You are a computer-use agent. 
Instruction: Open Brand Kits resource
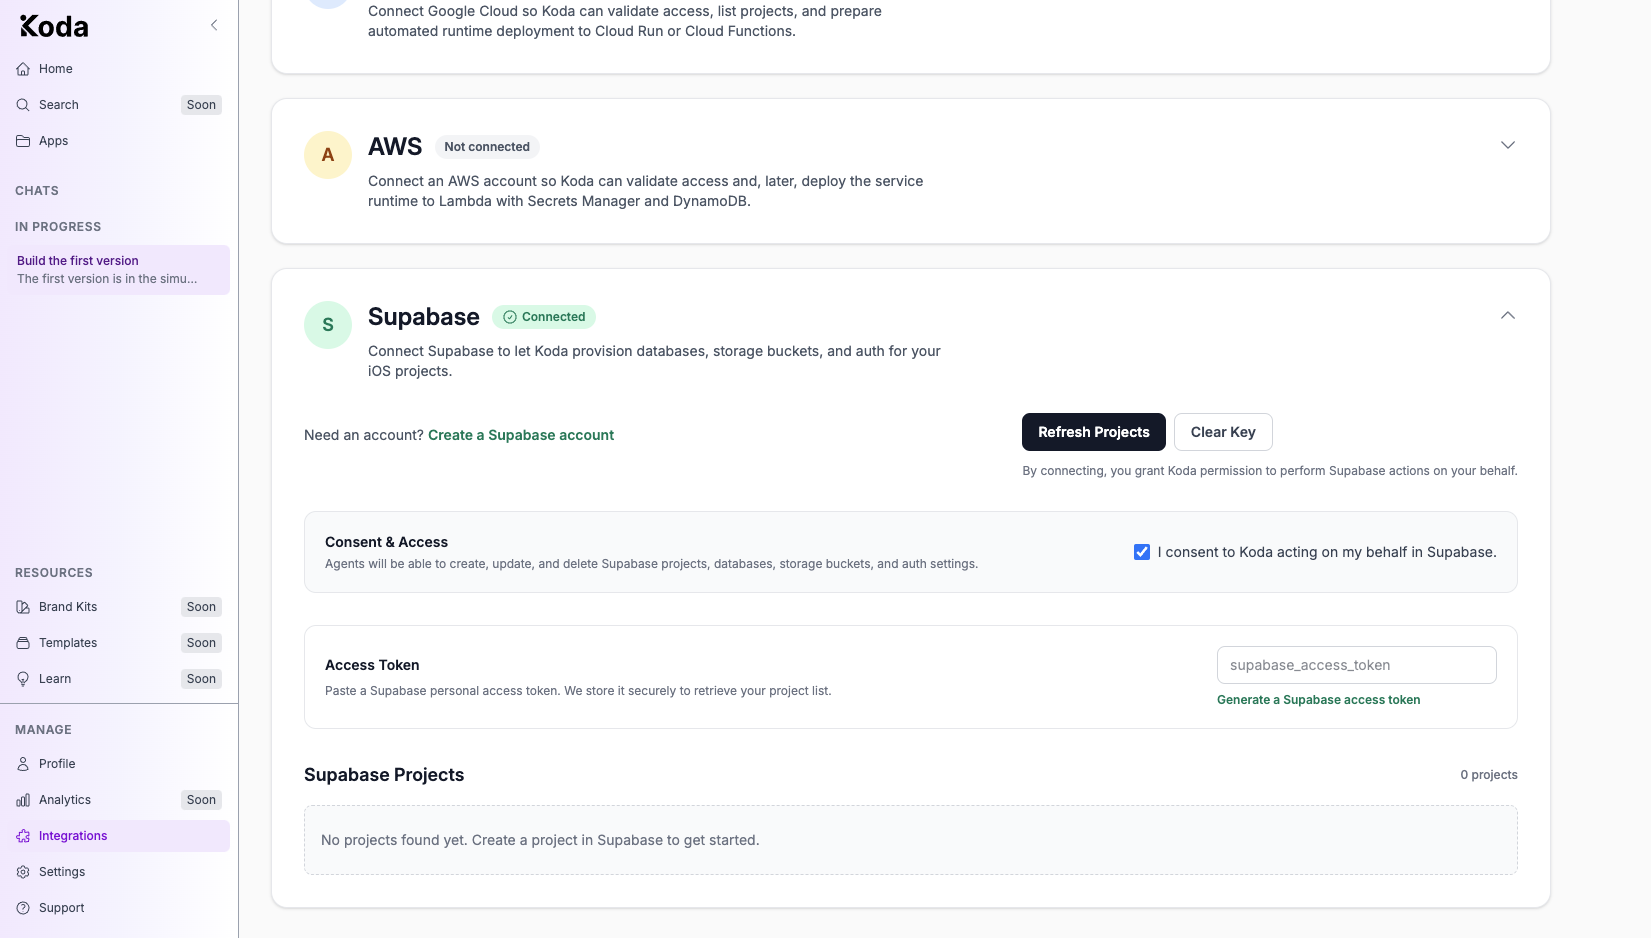[x=119, y=607]
